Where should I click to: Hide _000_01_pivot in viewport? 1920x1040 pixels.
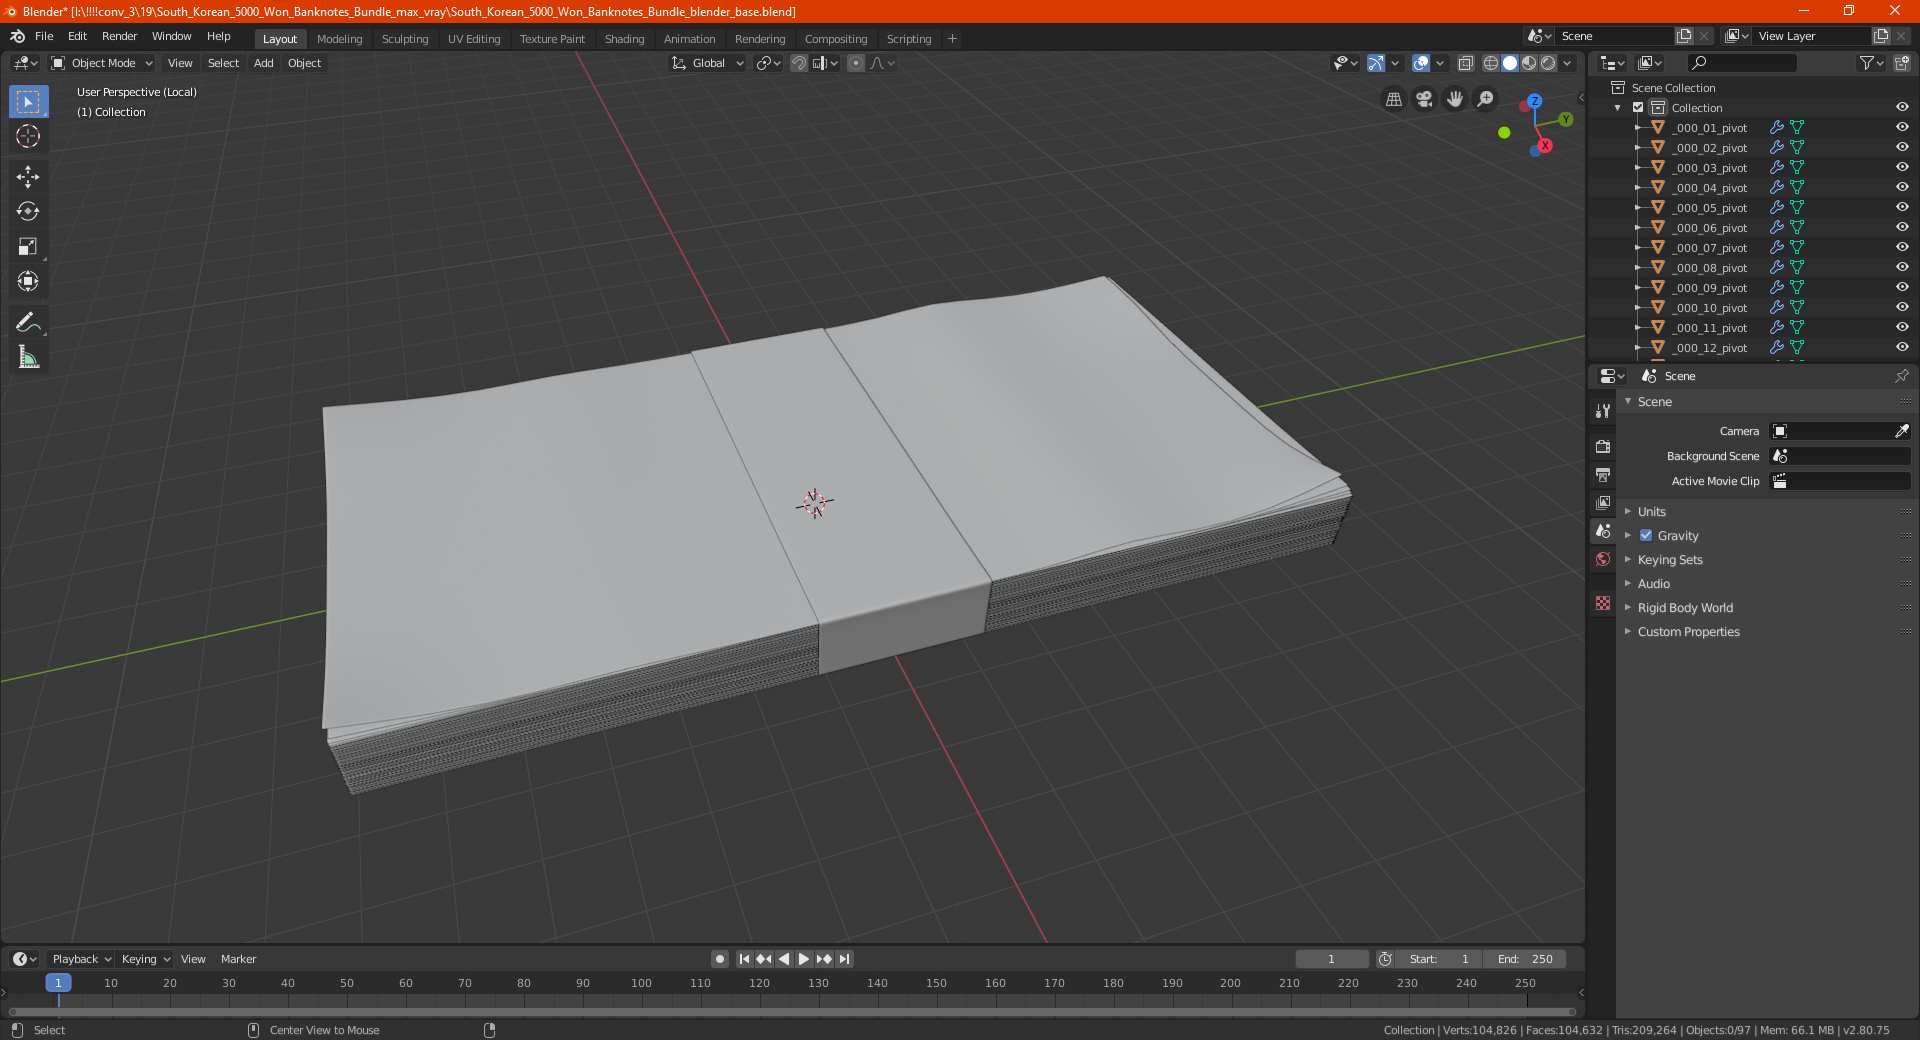click(1902, 128)
